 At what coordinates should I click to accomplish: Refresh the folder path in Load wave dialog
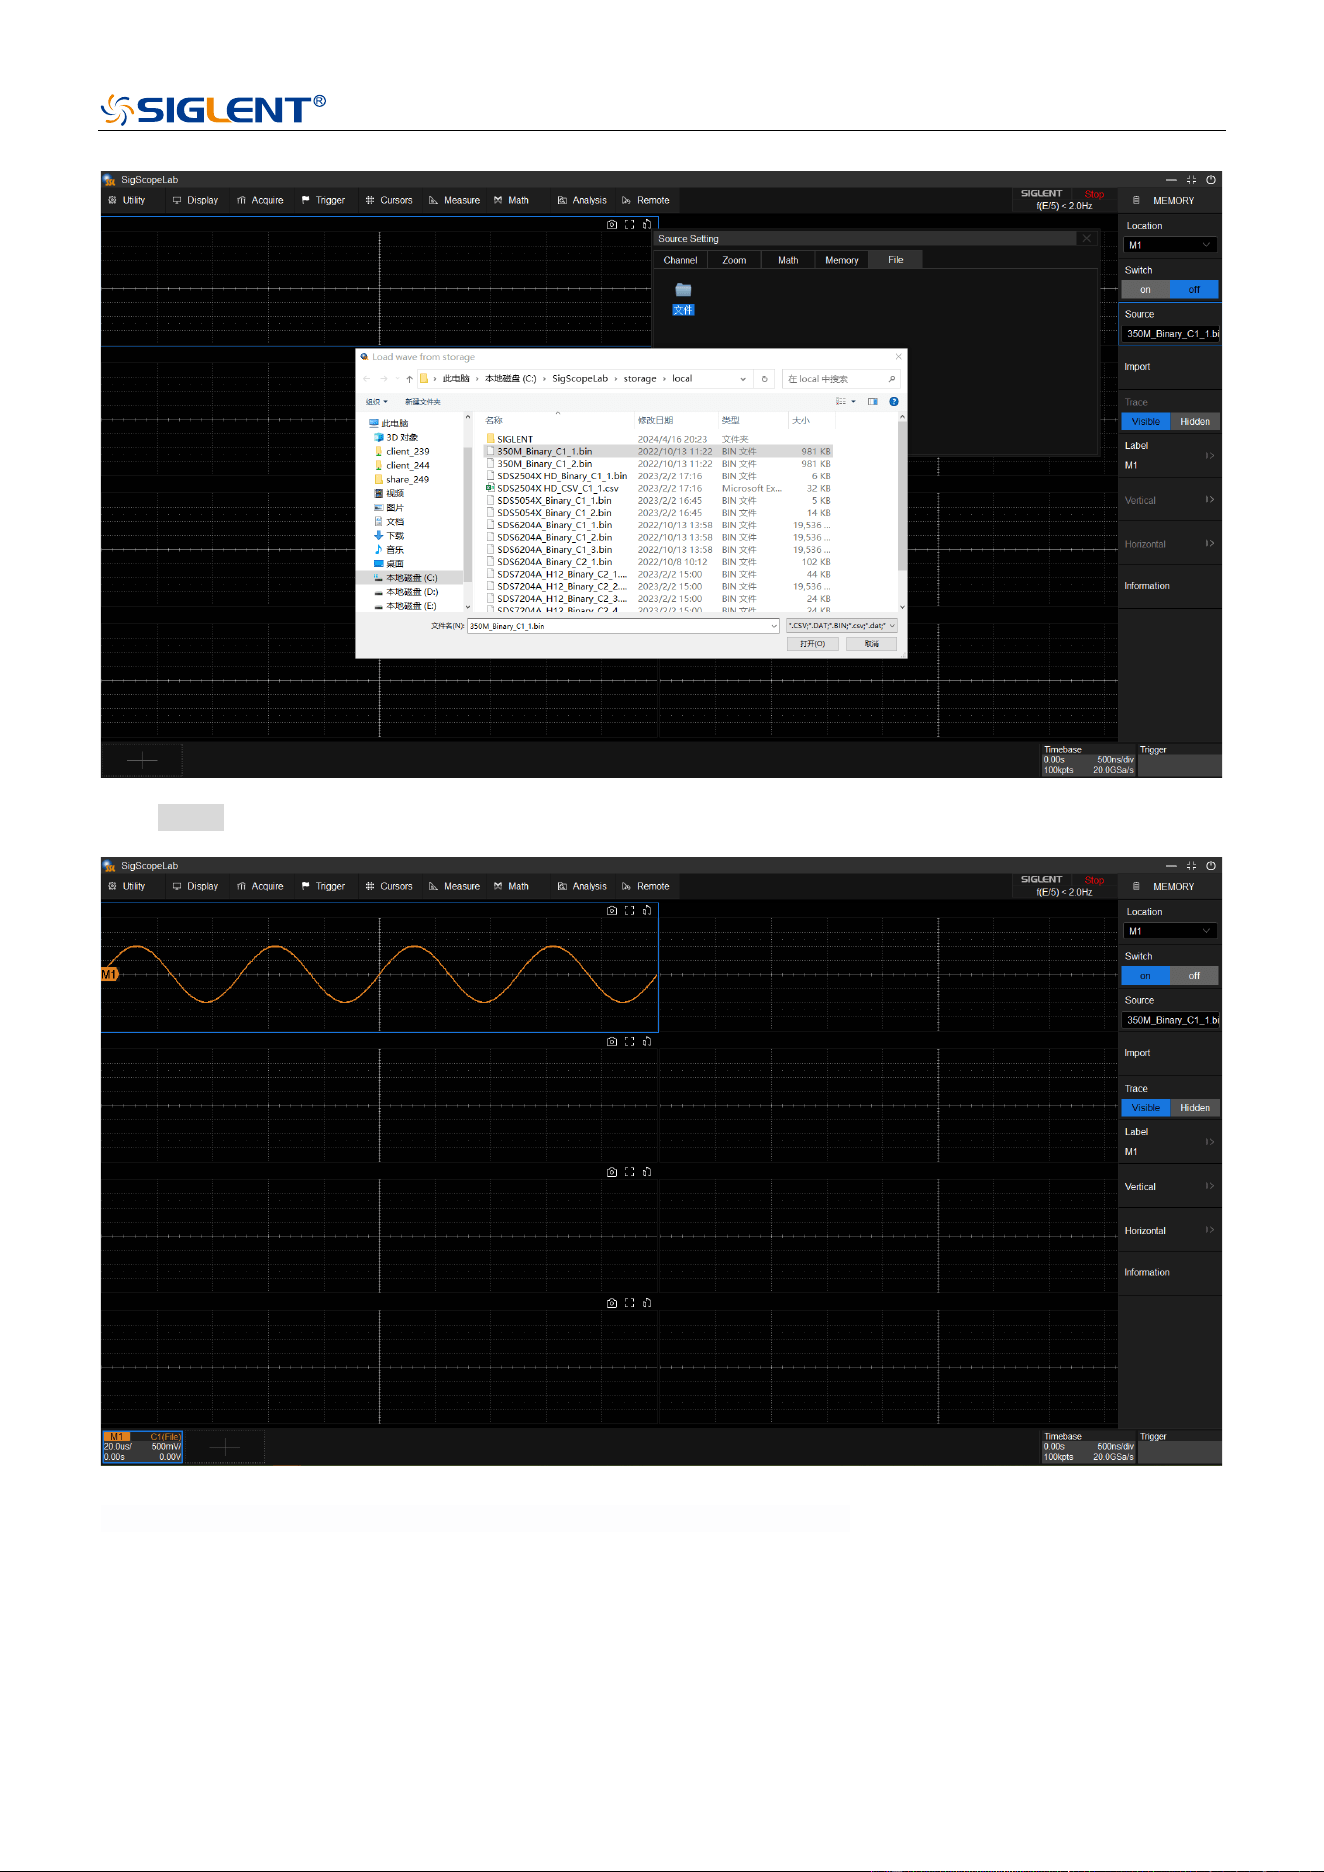click(x=765, y=379)
